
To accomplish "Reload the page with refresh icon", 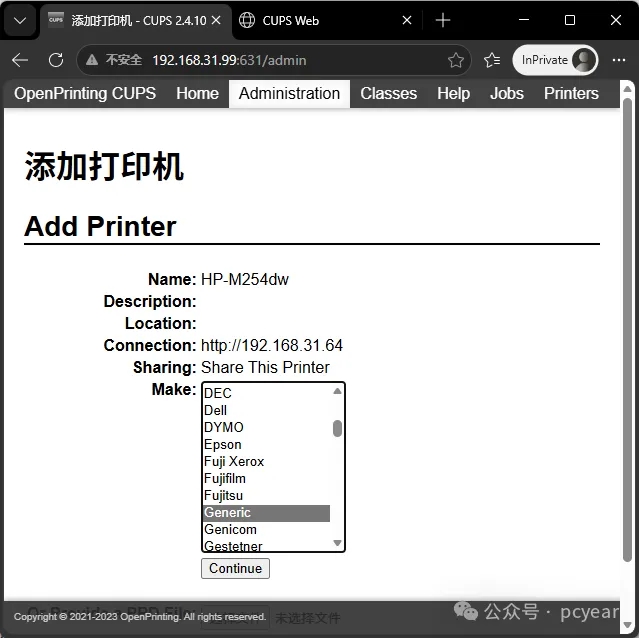I will [56, 60].
